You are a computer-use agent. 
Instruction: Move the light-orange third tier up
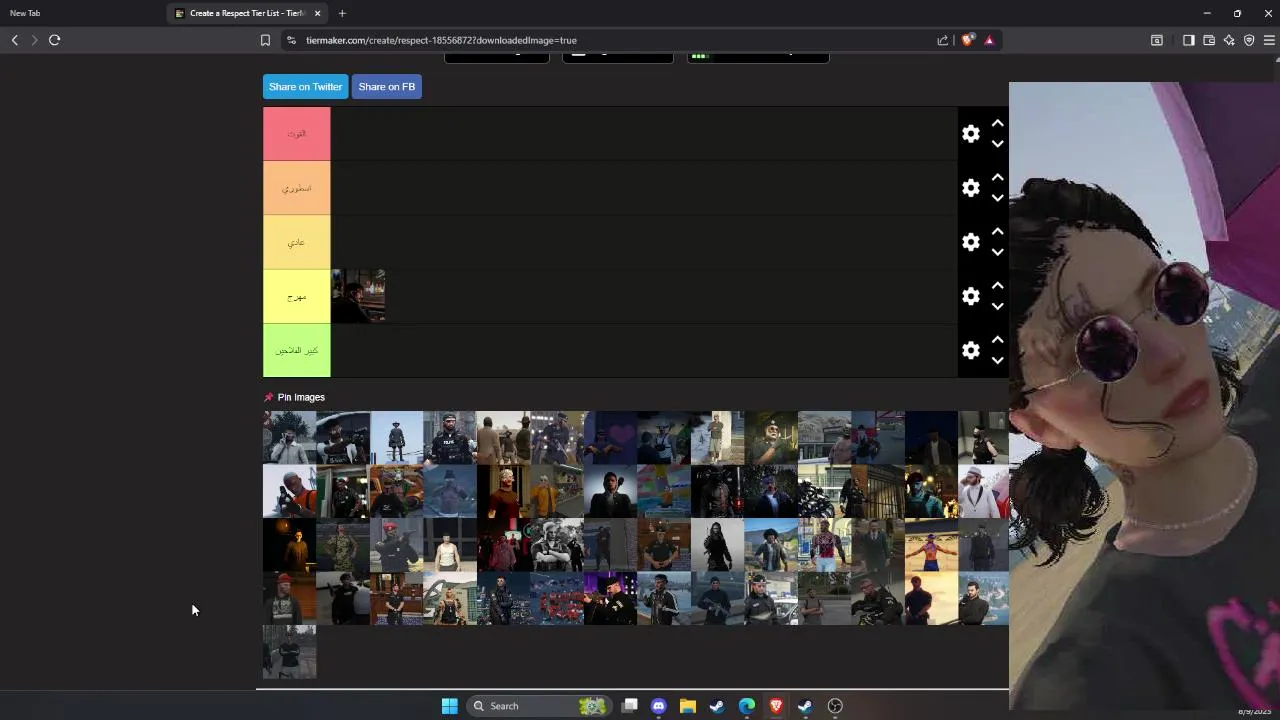[997, 231]
